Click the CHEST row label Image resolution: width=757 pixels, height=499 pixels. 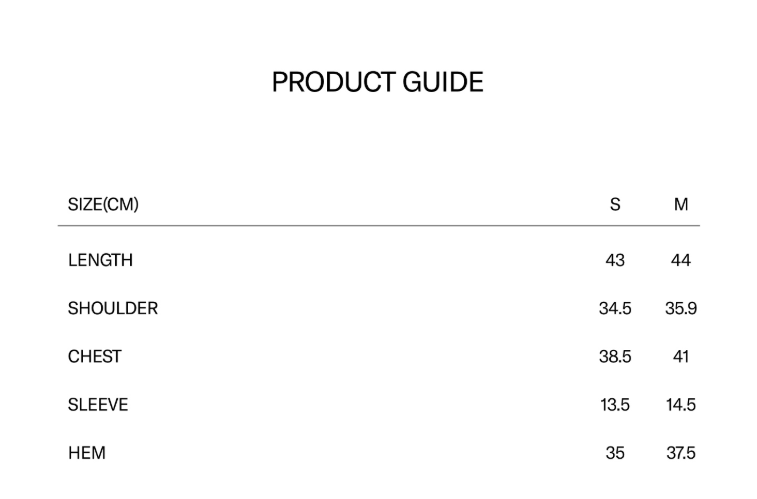tap(95, 357)
